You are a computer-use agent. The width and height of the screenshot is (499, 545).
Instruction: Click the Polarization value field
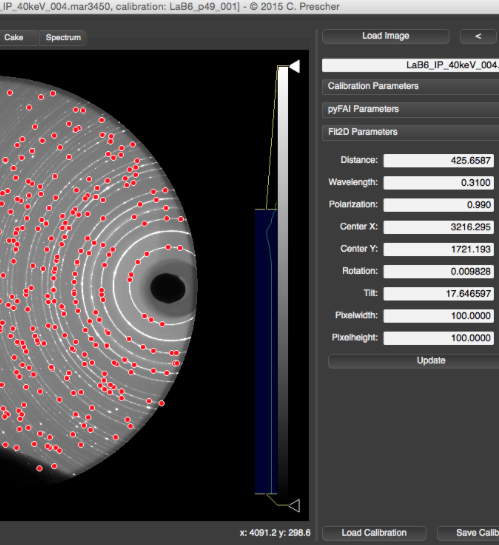point(439,205)
